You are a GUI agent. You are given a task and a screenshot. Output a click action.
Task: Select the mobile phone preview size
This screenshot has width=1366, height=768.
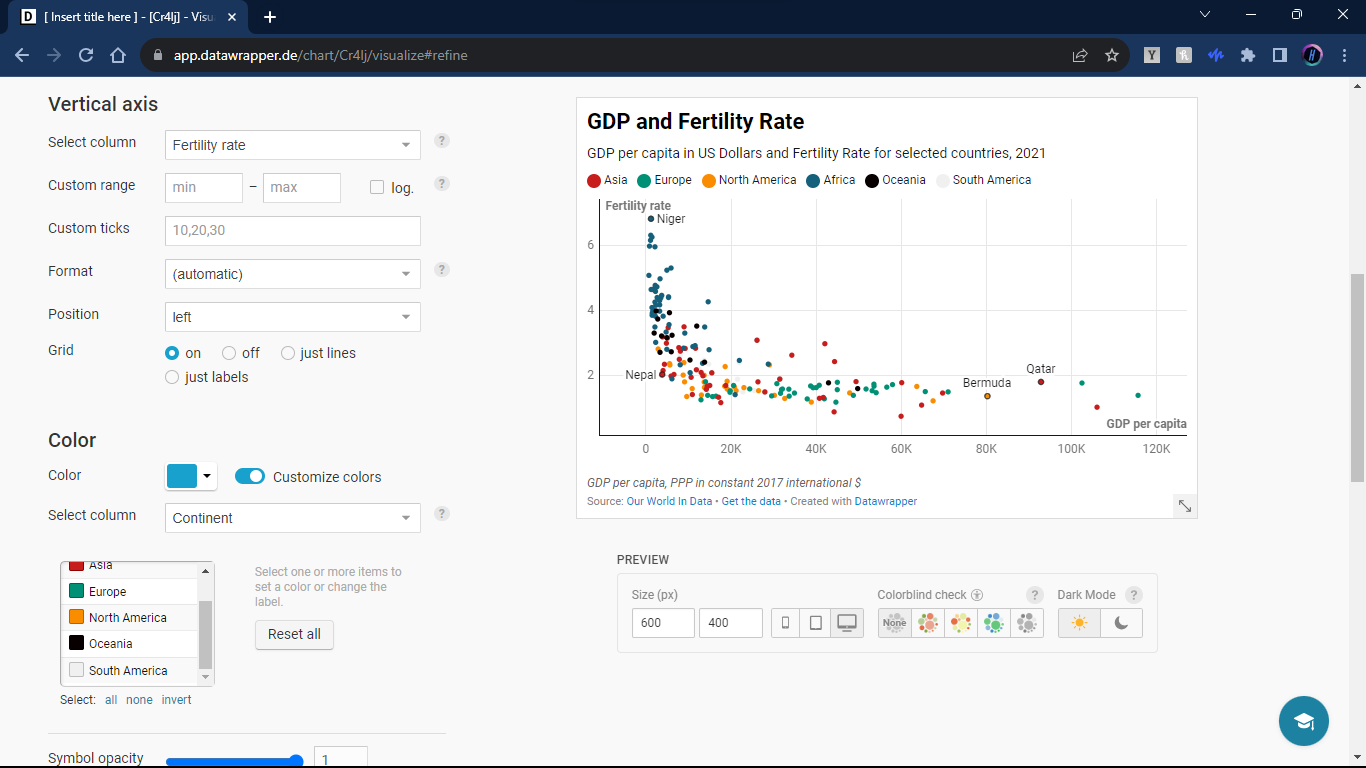tap(786, 623)
